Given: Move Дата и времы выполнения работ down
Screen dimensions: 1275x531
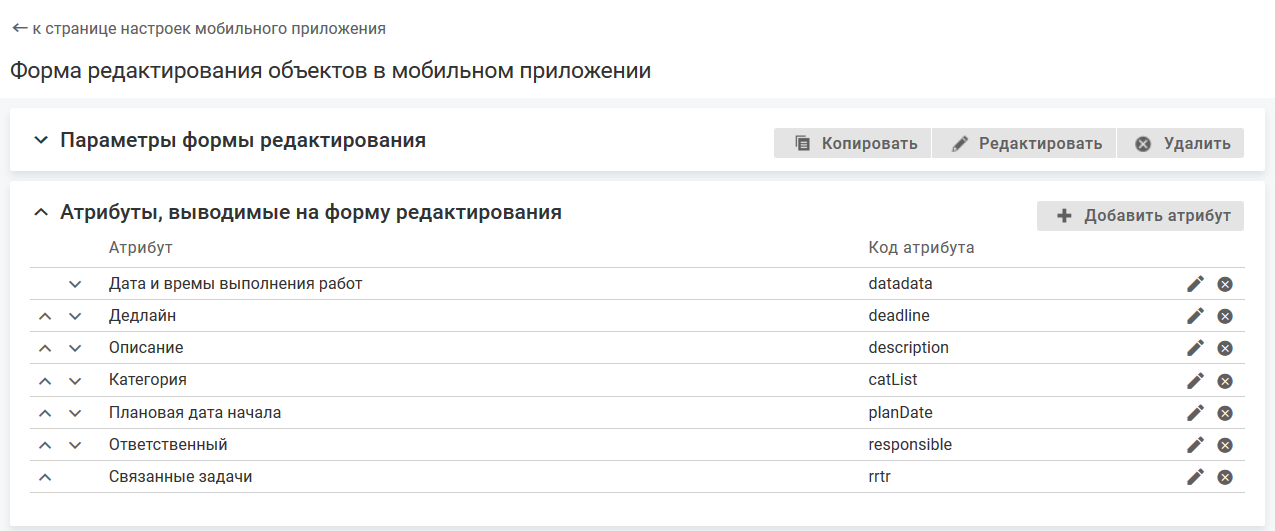Looking at the screenshot, I should (75, 285).
